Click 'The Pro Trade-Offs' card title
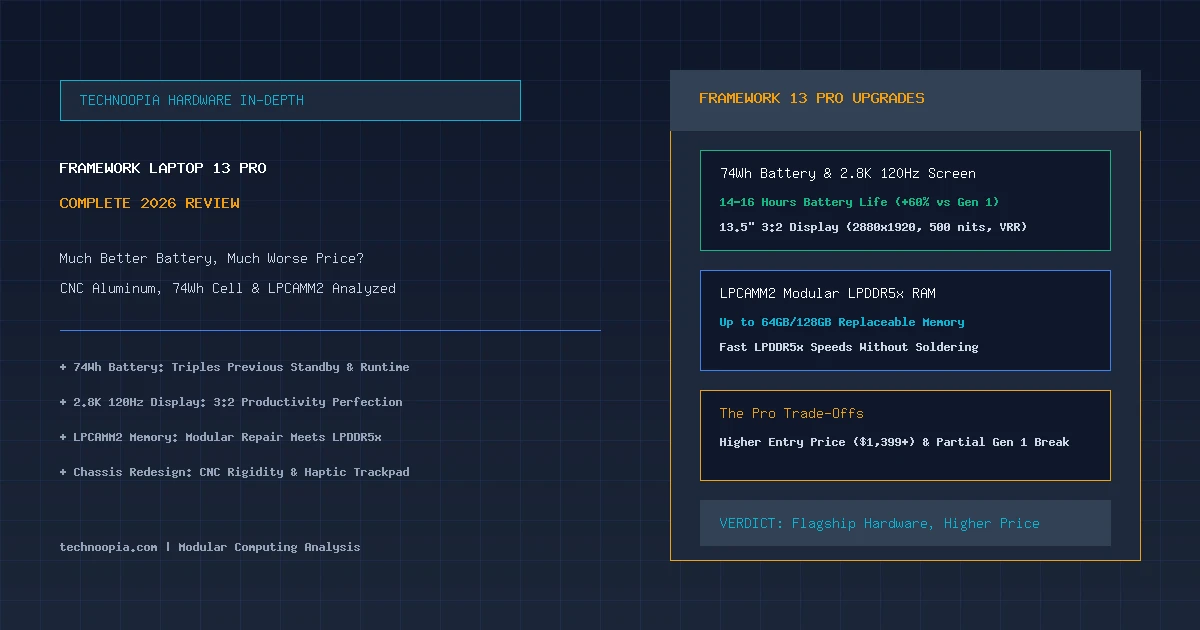This screenshot has width=1200, height=630. (x=792, y=413)
